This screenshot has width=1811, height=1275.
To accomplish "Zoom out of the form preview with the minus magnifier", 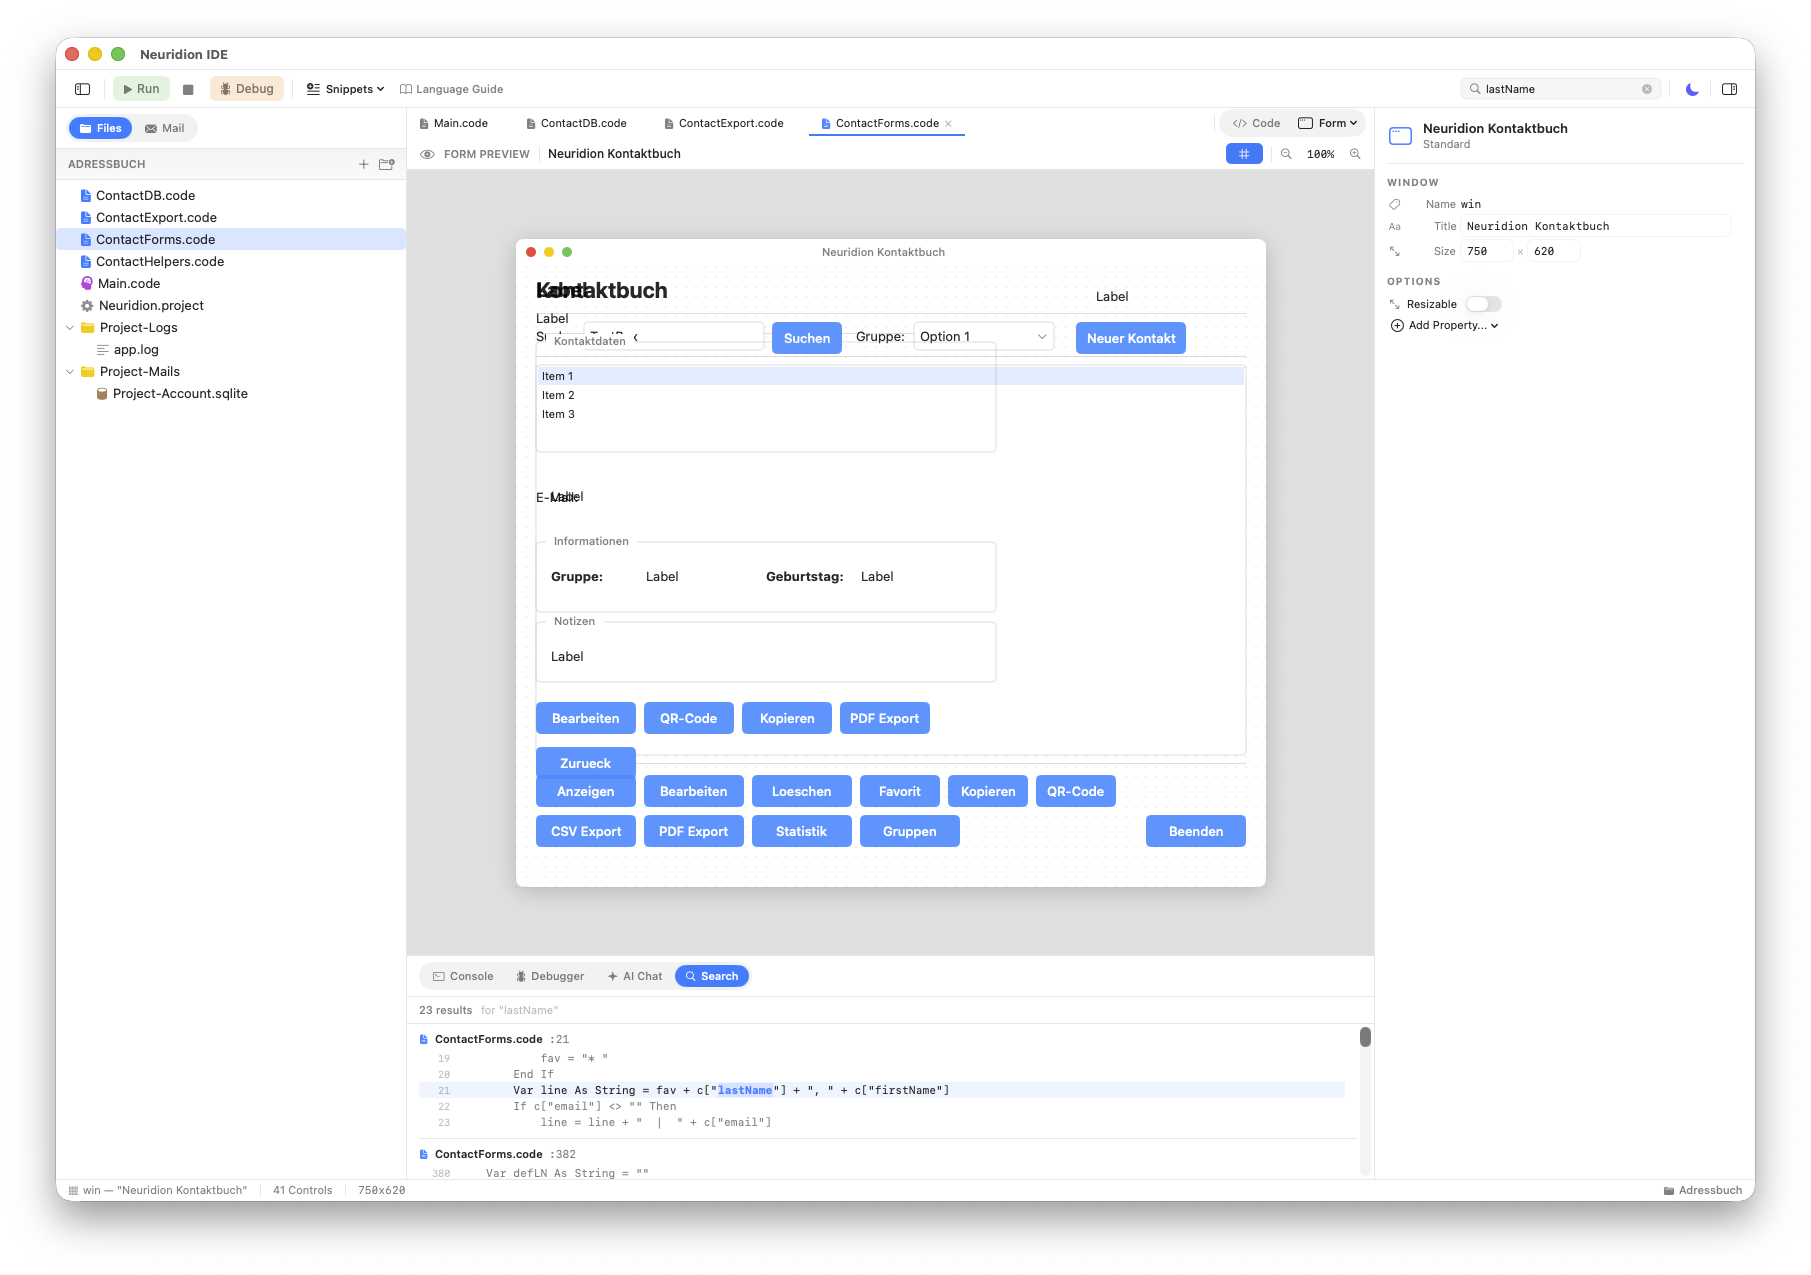I will coord(1287,154).
